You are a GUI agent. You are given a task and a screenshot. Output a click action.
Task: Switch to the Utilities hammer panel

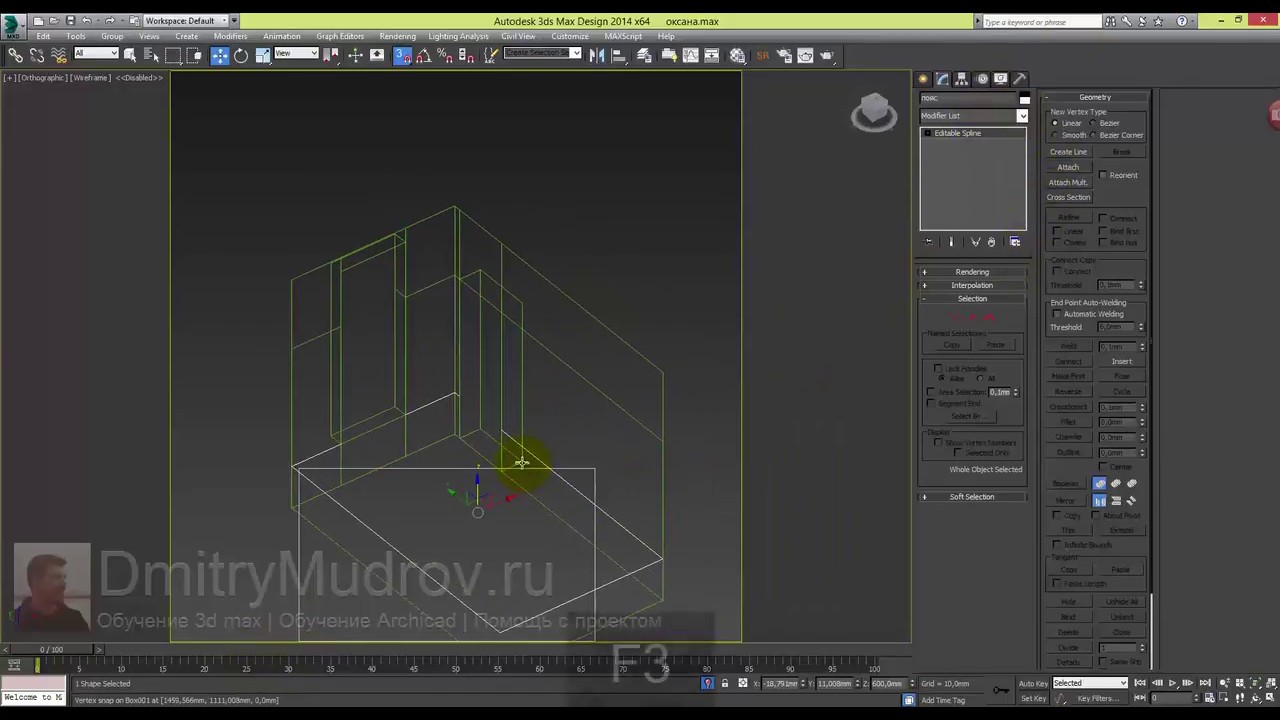click(x=1019, y=79)
